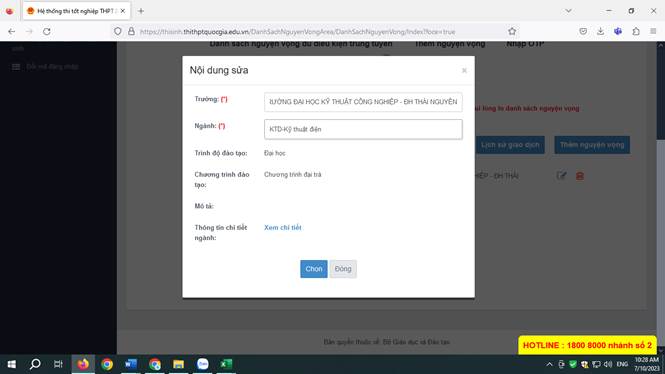Open Task View on the taskbar
This screenshot has width=665, height=374.
pos(58,364)
